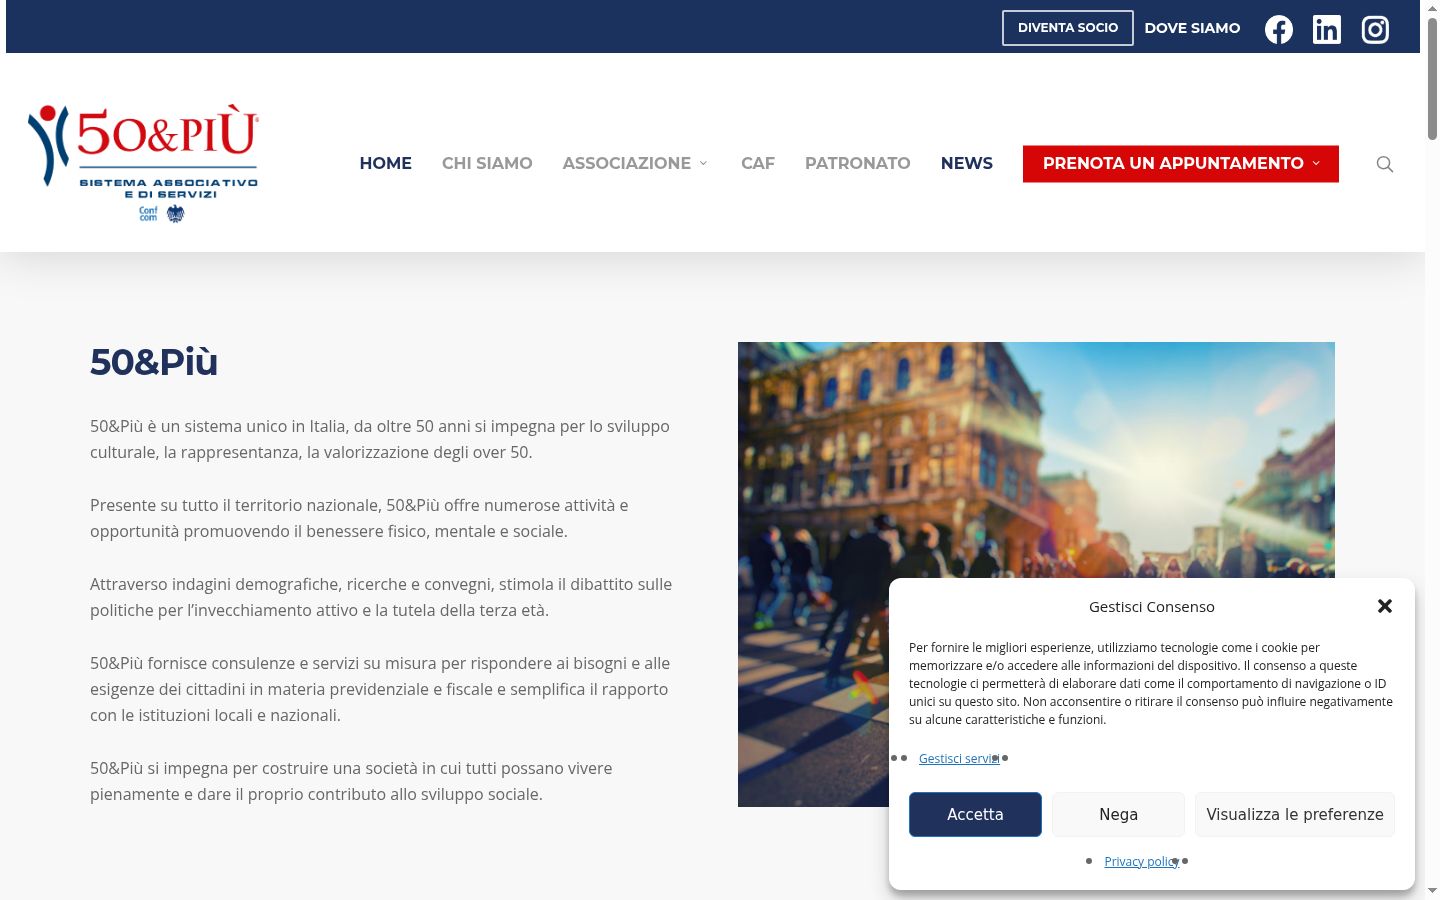Click the Gestisci Consenso dialog title
The image size is (1440, 900).
tap(1152, 607)
